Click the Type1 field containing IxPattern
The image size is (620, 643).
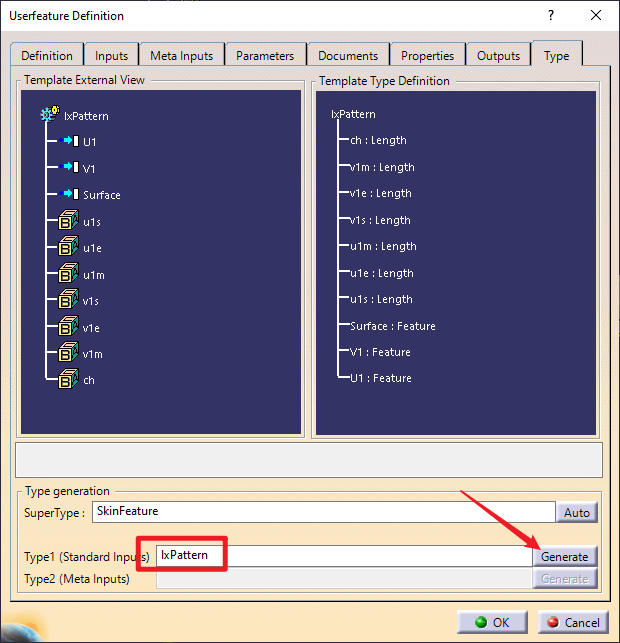coord(344,556)
